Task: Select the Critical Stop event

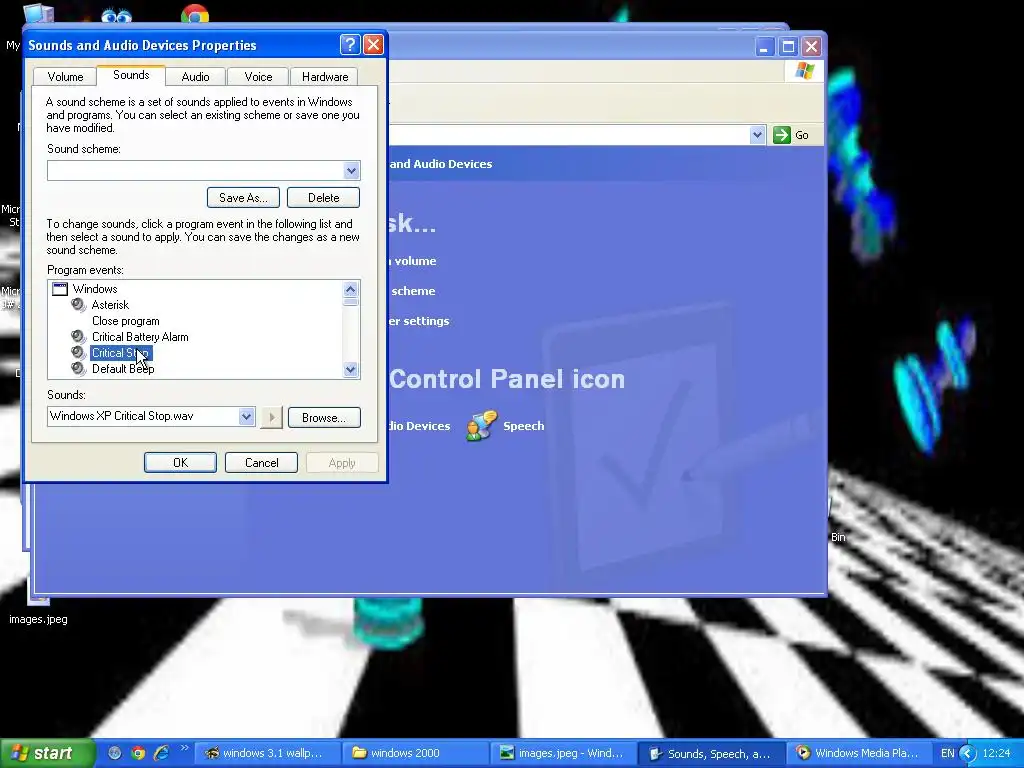Action: 121,353
